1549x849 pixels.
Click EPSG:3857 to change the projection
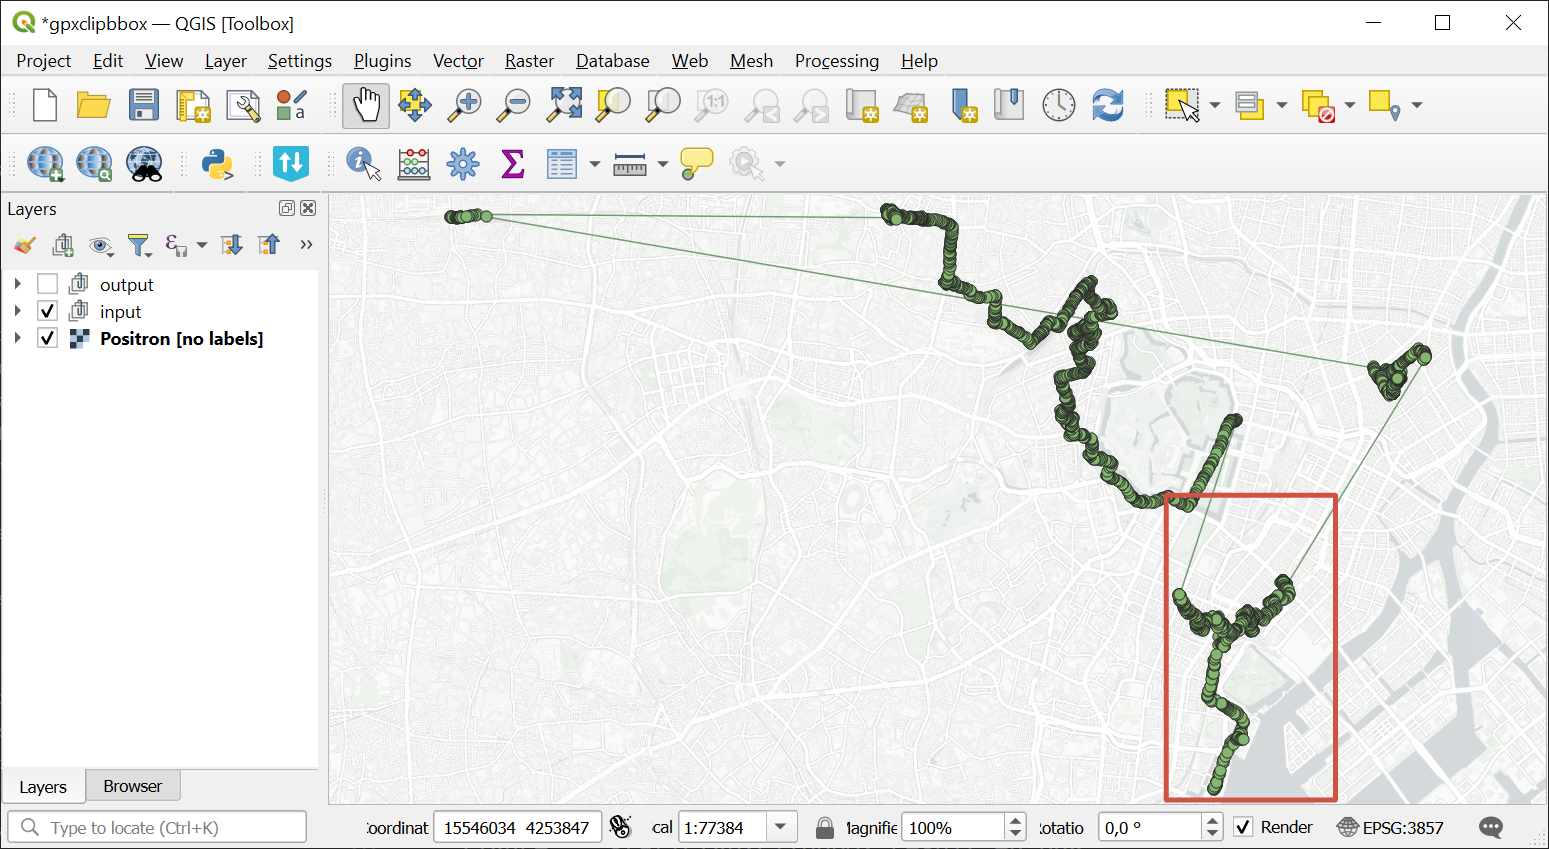1403,827
